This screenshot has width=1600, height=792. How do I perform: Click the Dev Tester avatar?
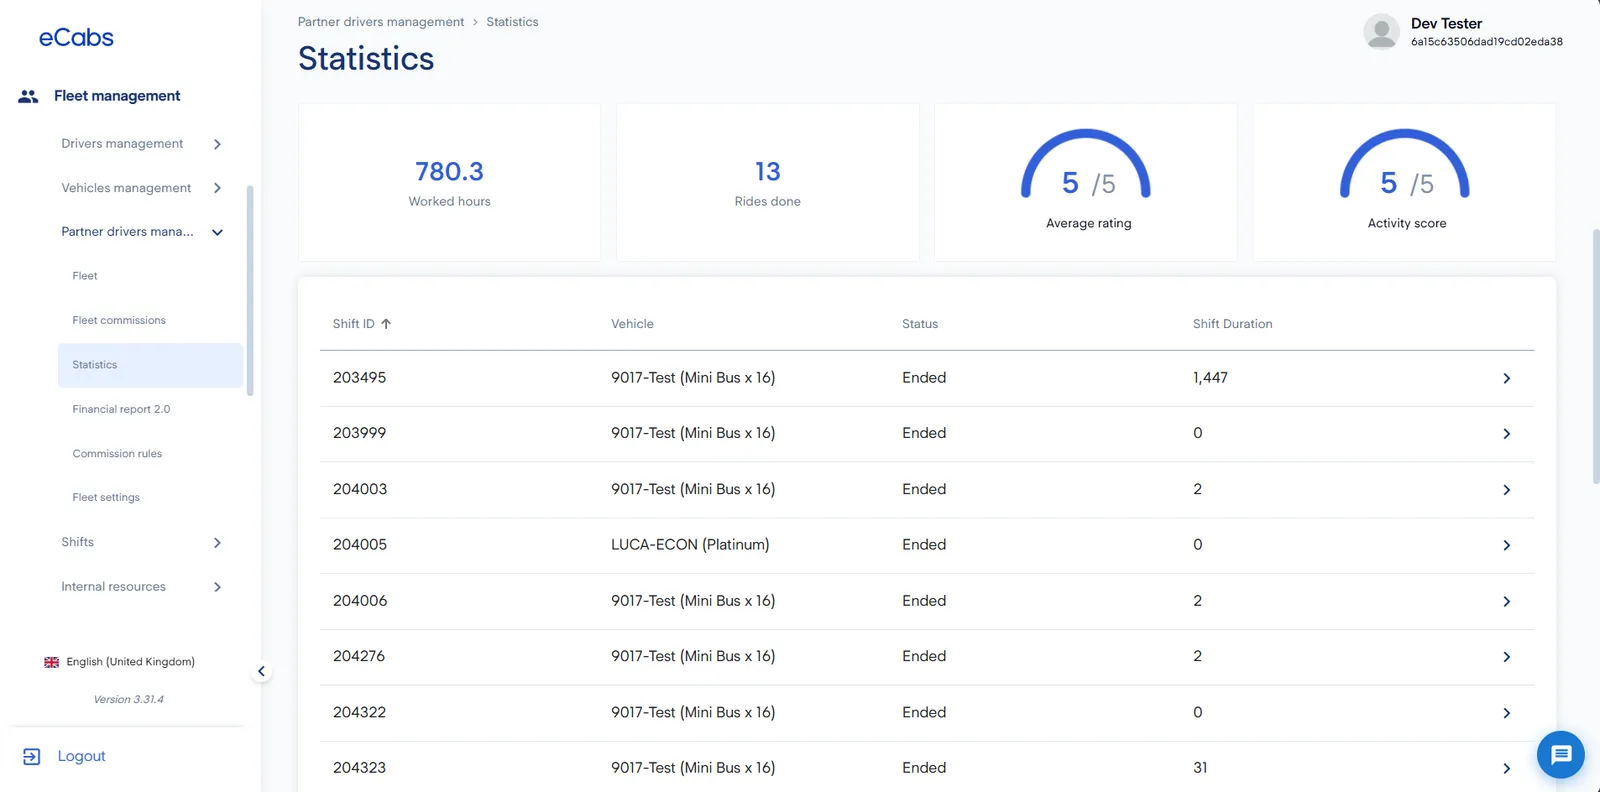(x=1381, y=32)
